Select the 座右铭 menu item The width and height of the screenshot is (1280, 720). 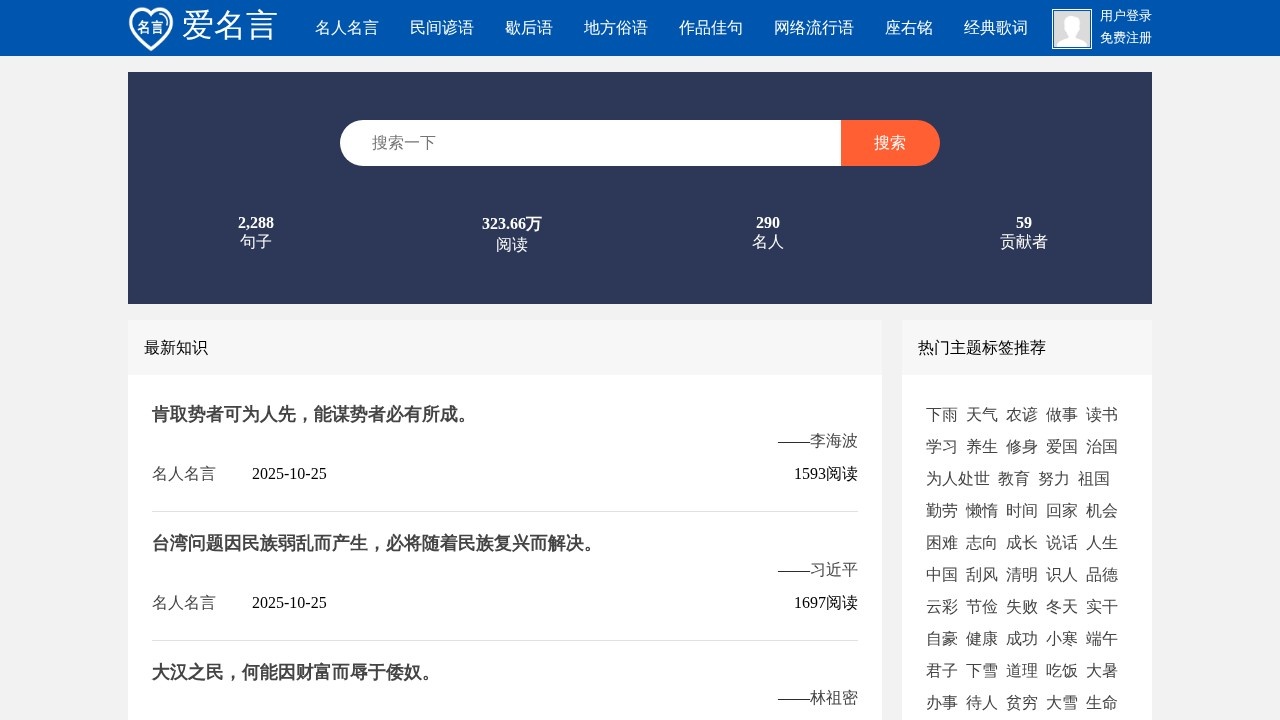coord(908,28)
